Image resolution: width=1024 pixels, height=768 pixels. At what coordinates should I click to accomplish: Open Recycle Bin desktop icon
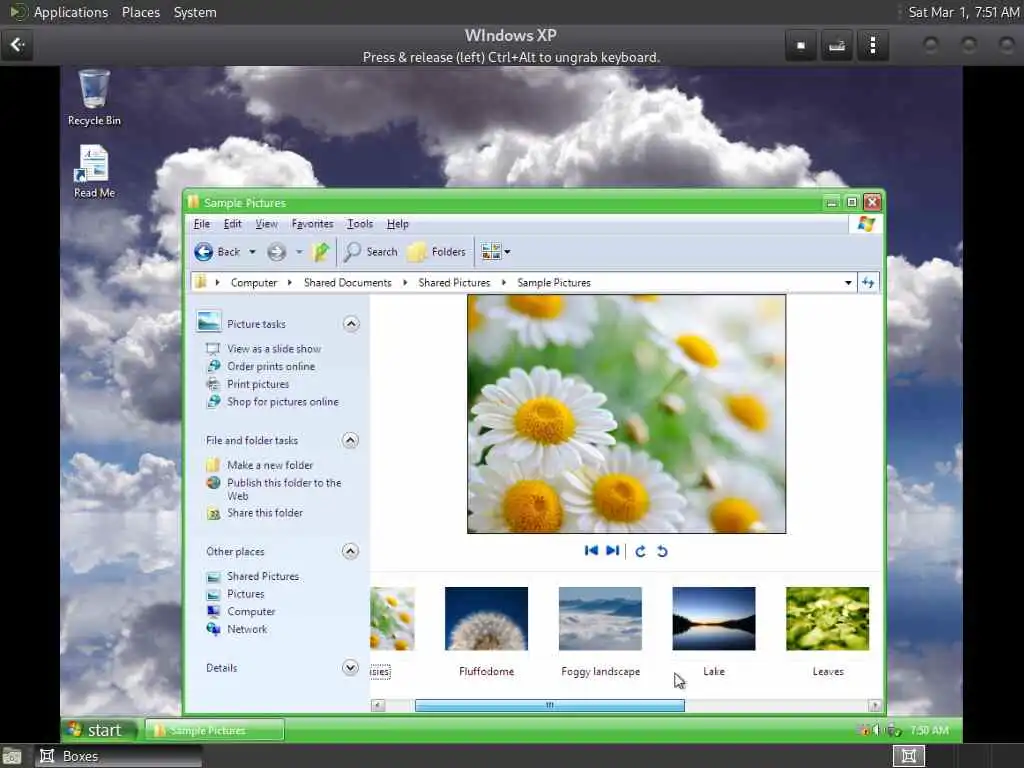(94, 98)
